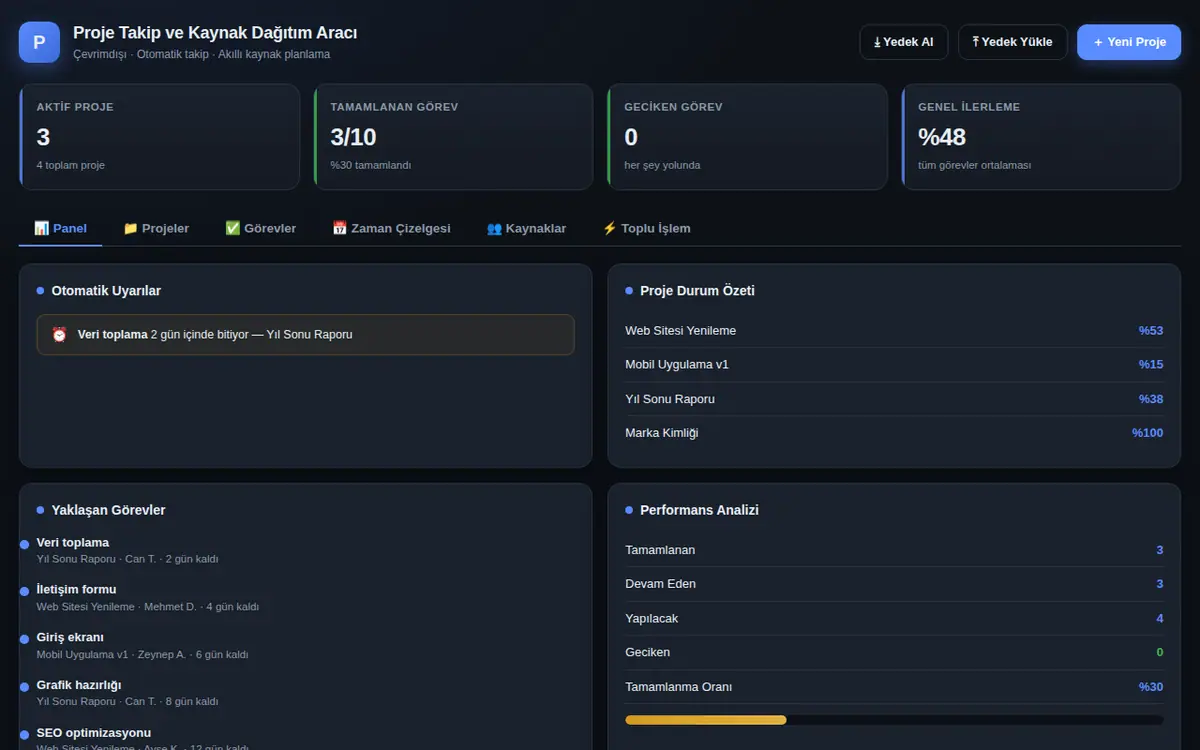The width and height of the screenshot is (1200, 750).
Task: Click the alarm clock icon in alert
Action: [x=59, y=335]
